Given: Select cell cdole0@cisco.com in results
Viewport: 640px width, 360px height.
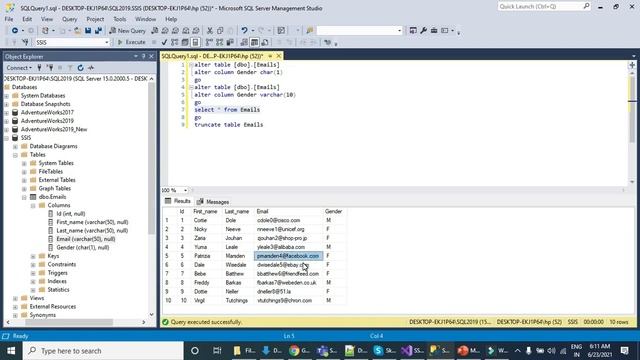Looking at the screenshot, I should [x=288, y=220].
